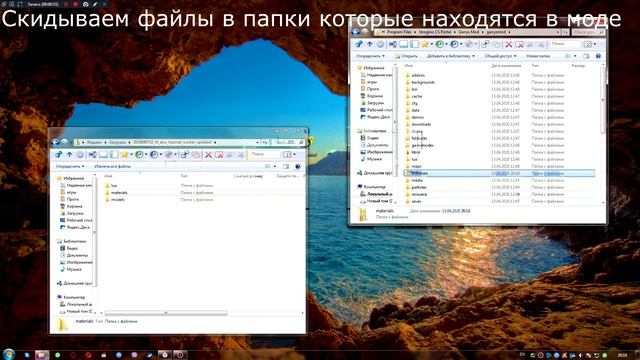Toggle preview pane icon in garrysmod window
The height and width of the screenshot is (360, 640).
pos(587,56)
